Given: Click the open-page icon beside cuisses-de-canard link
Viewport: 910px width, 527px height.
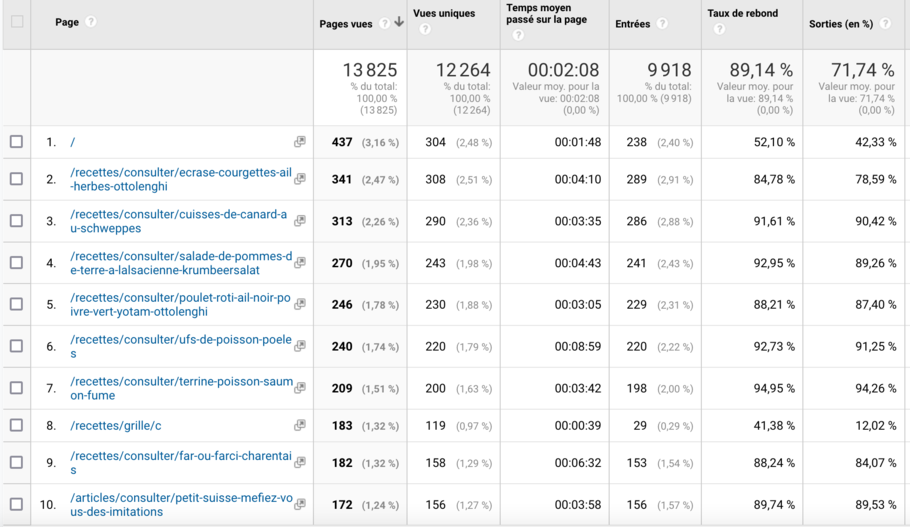Looking at the screenshot, I should point(299,221).
